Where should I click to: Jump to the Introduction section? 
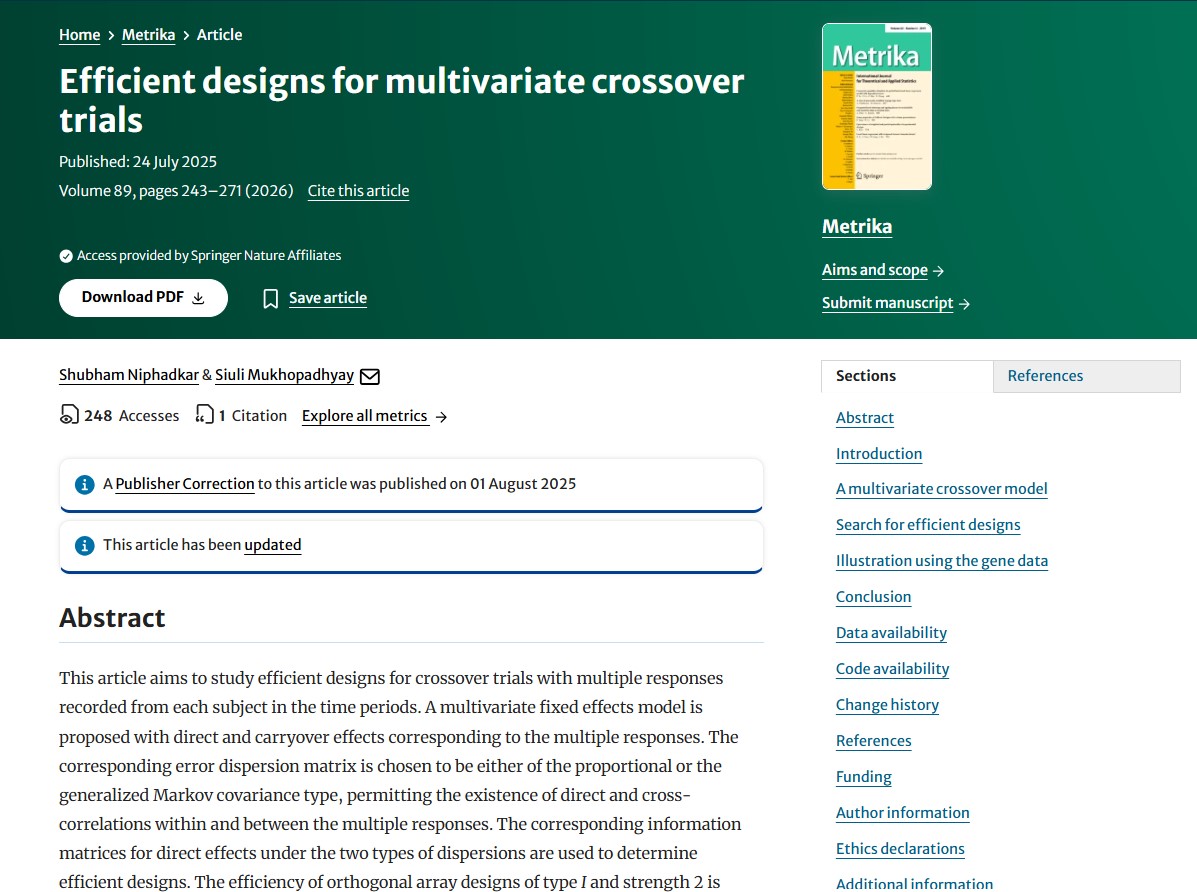coord(879,454)
